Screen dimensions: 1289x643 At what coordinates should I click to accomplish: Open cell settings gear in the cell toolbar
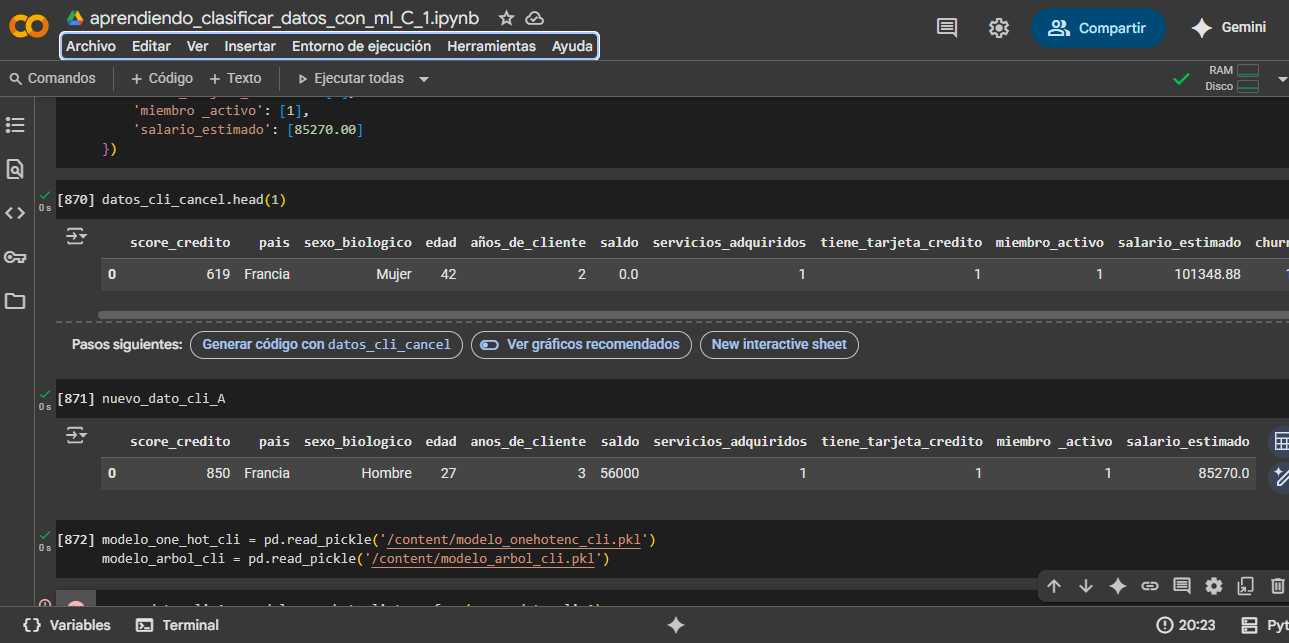click(1214, 586)
